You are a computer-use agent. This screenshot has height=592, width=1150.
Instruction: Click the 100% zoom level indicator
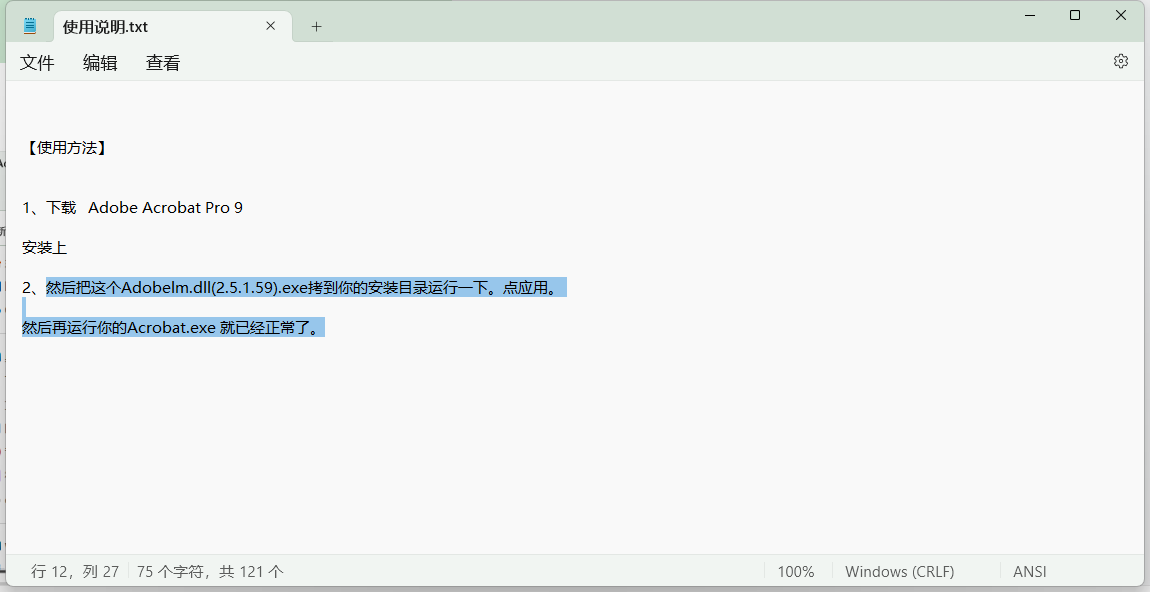[796, 571]
